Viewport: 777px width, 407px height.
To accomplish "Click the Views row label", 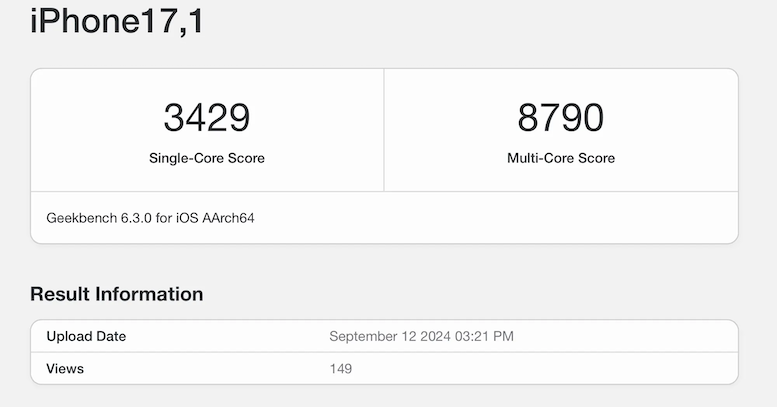I will [65, 369].
